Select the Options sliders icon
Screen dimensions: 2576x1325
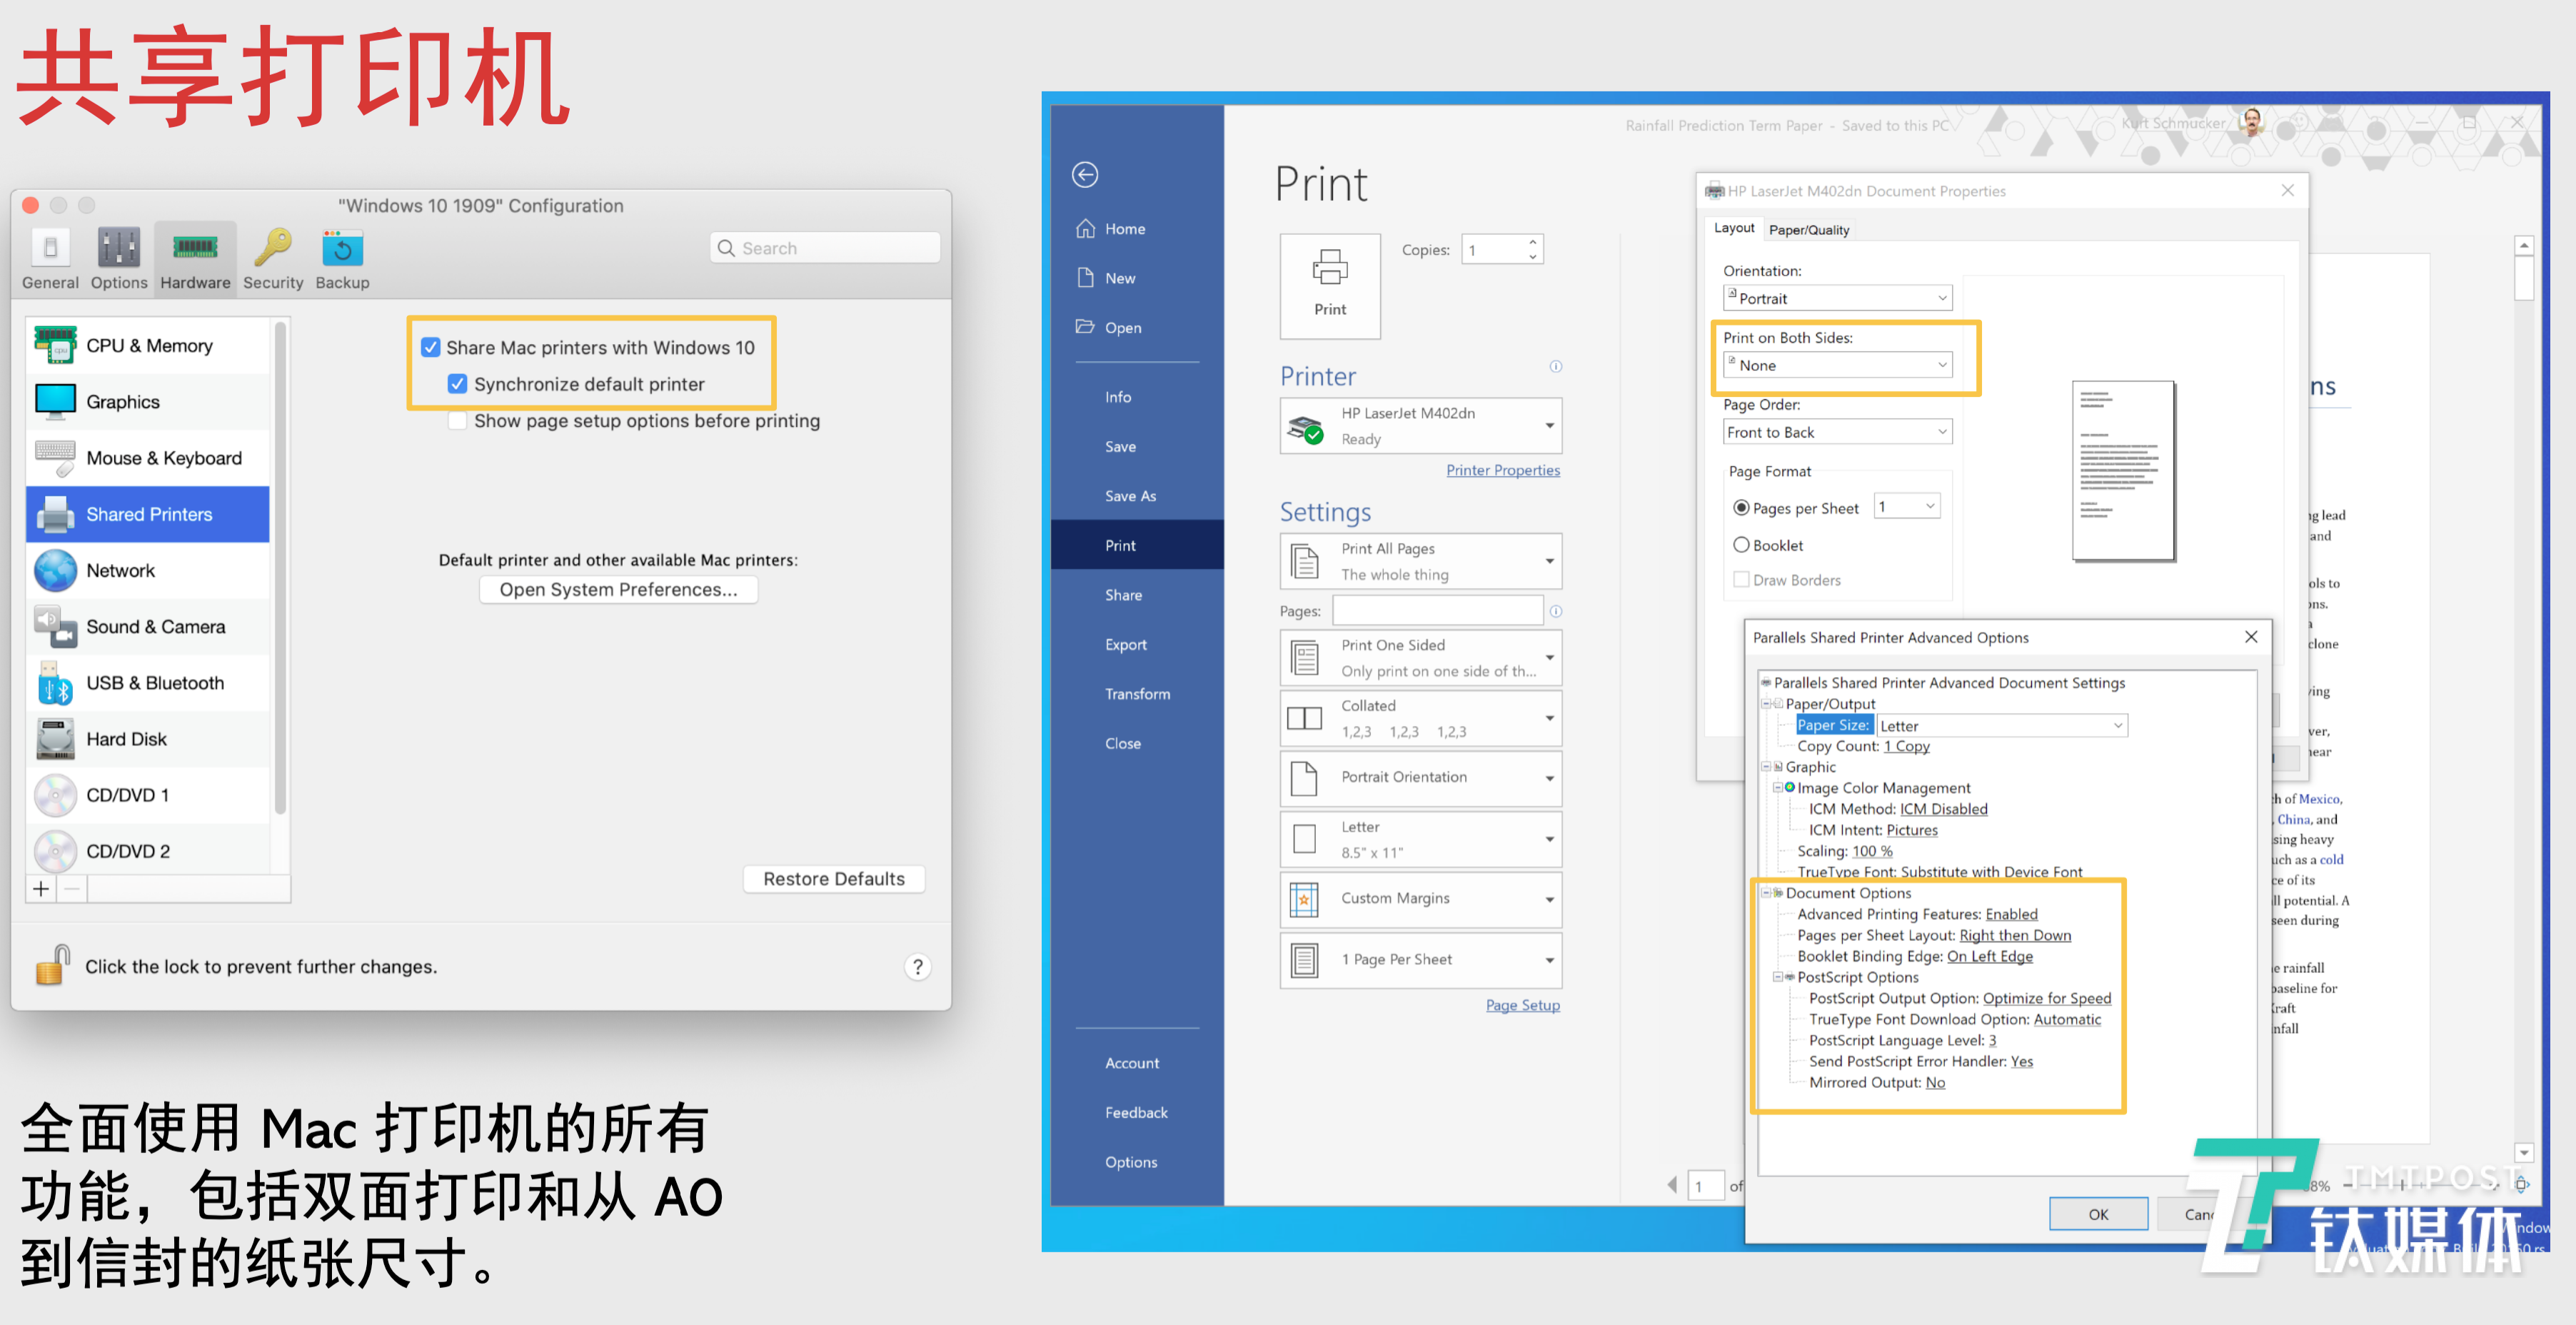(x=119, y=248)
